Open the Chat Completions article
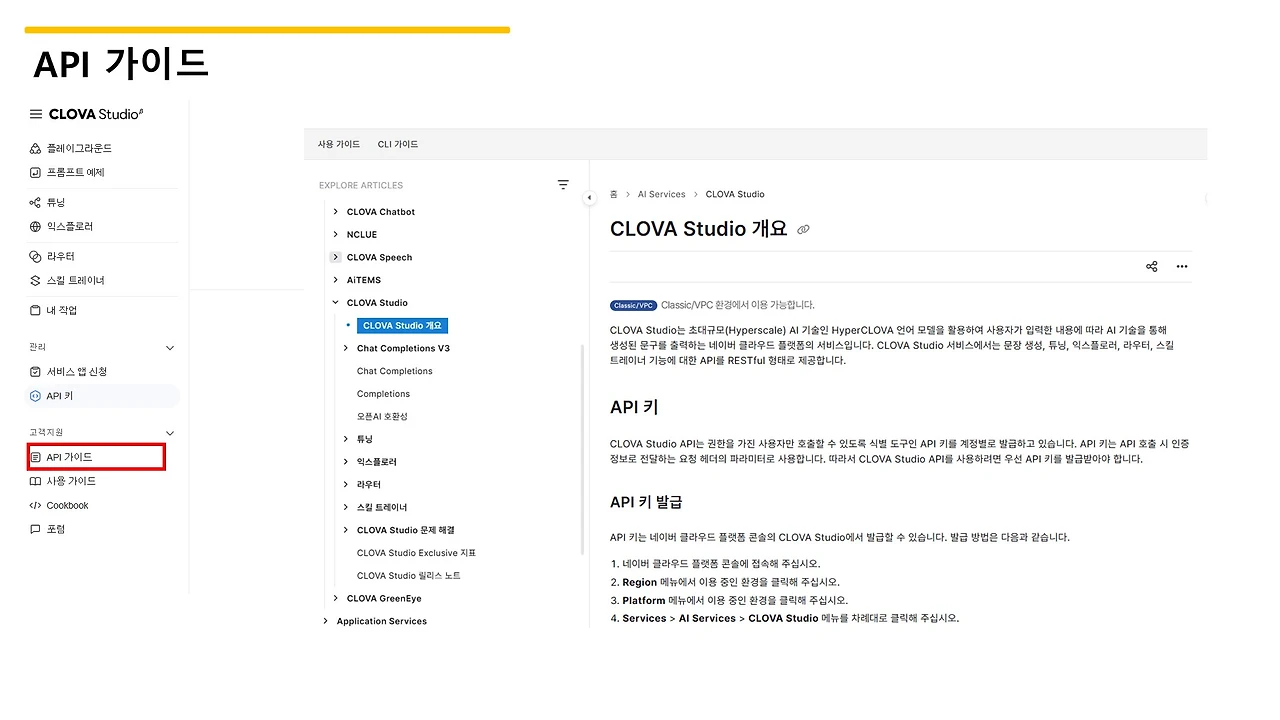1280x720 pixels. coord(395,371)
